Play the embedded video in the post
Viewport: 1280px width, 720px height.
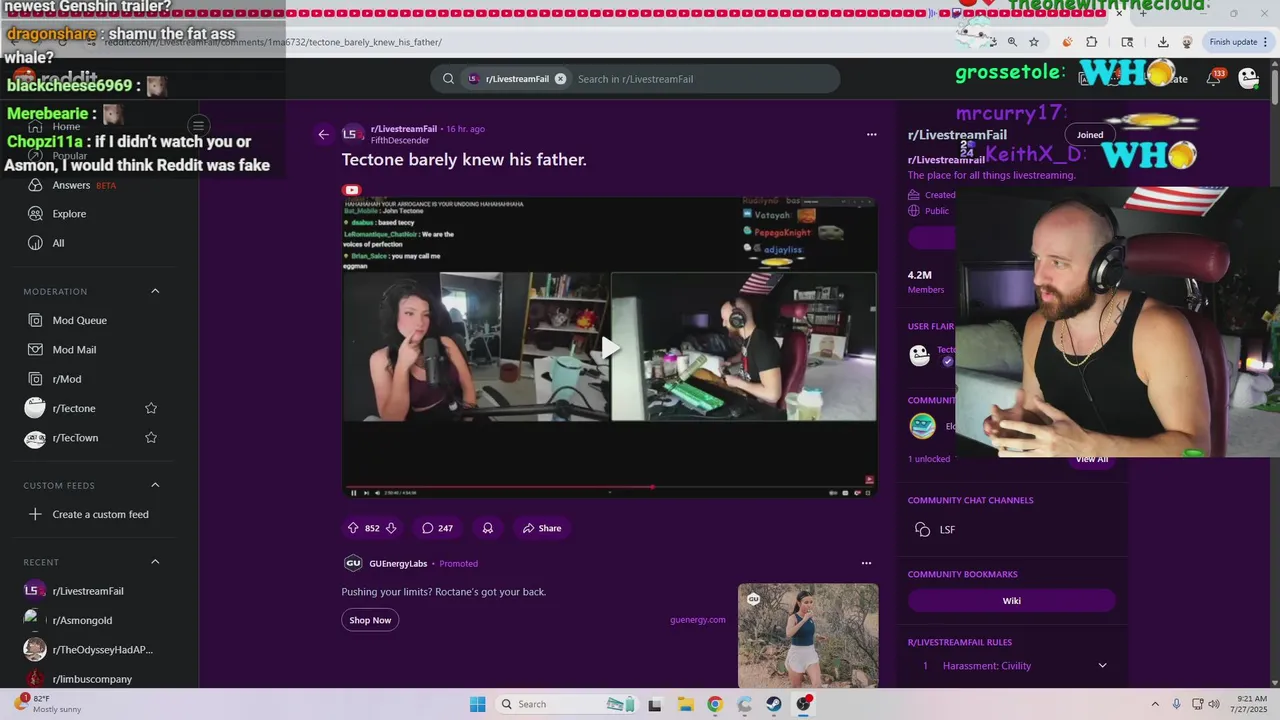pyautogui.click(x=610, y=347)
